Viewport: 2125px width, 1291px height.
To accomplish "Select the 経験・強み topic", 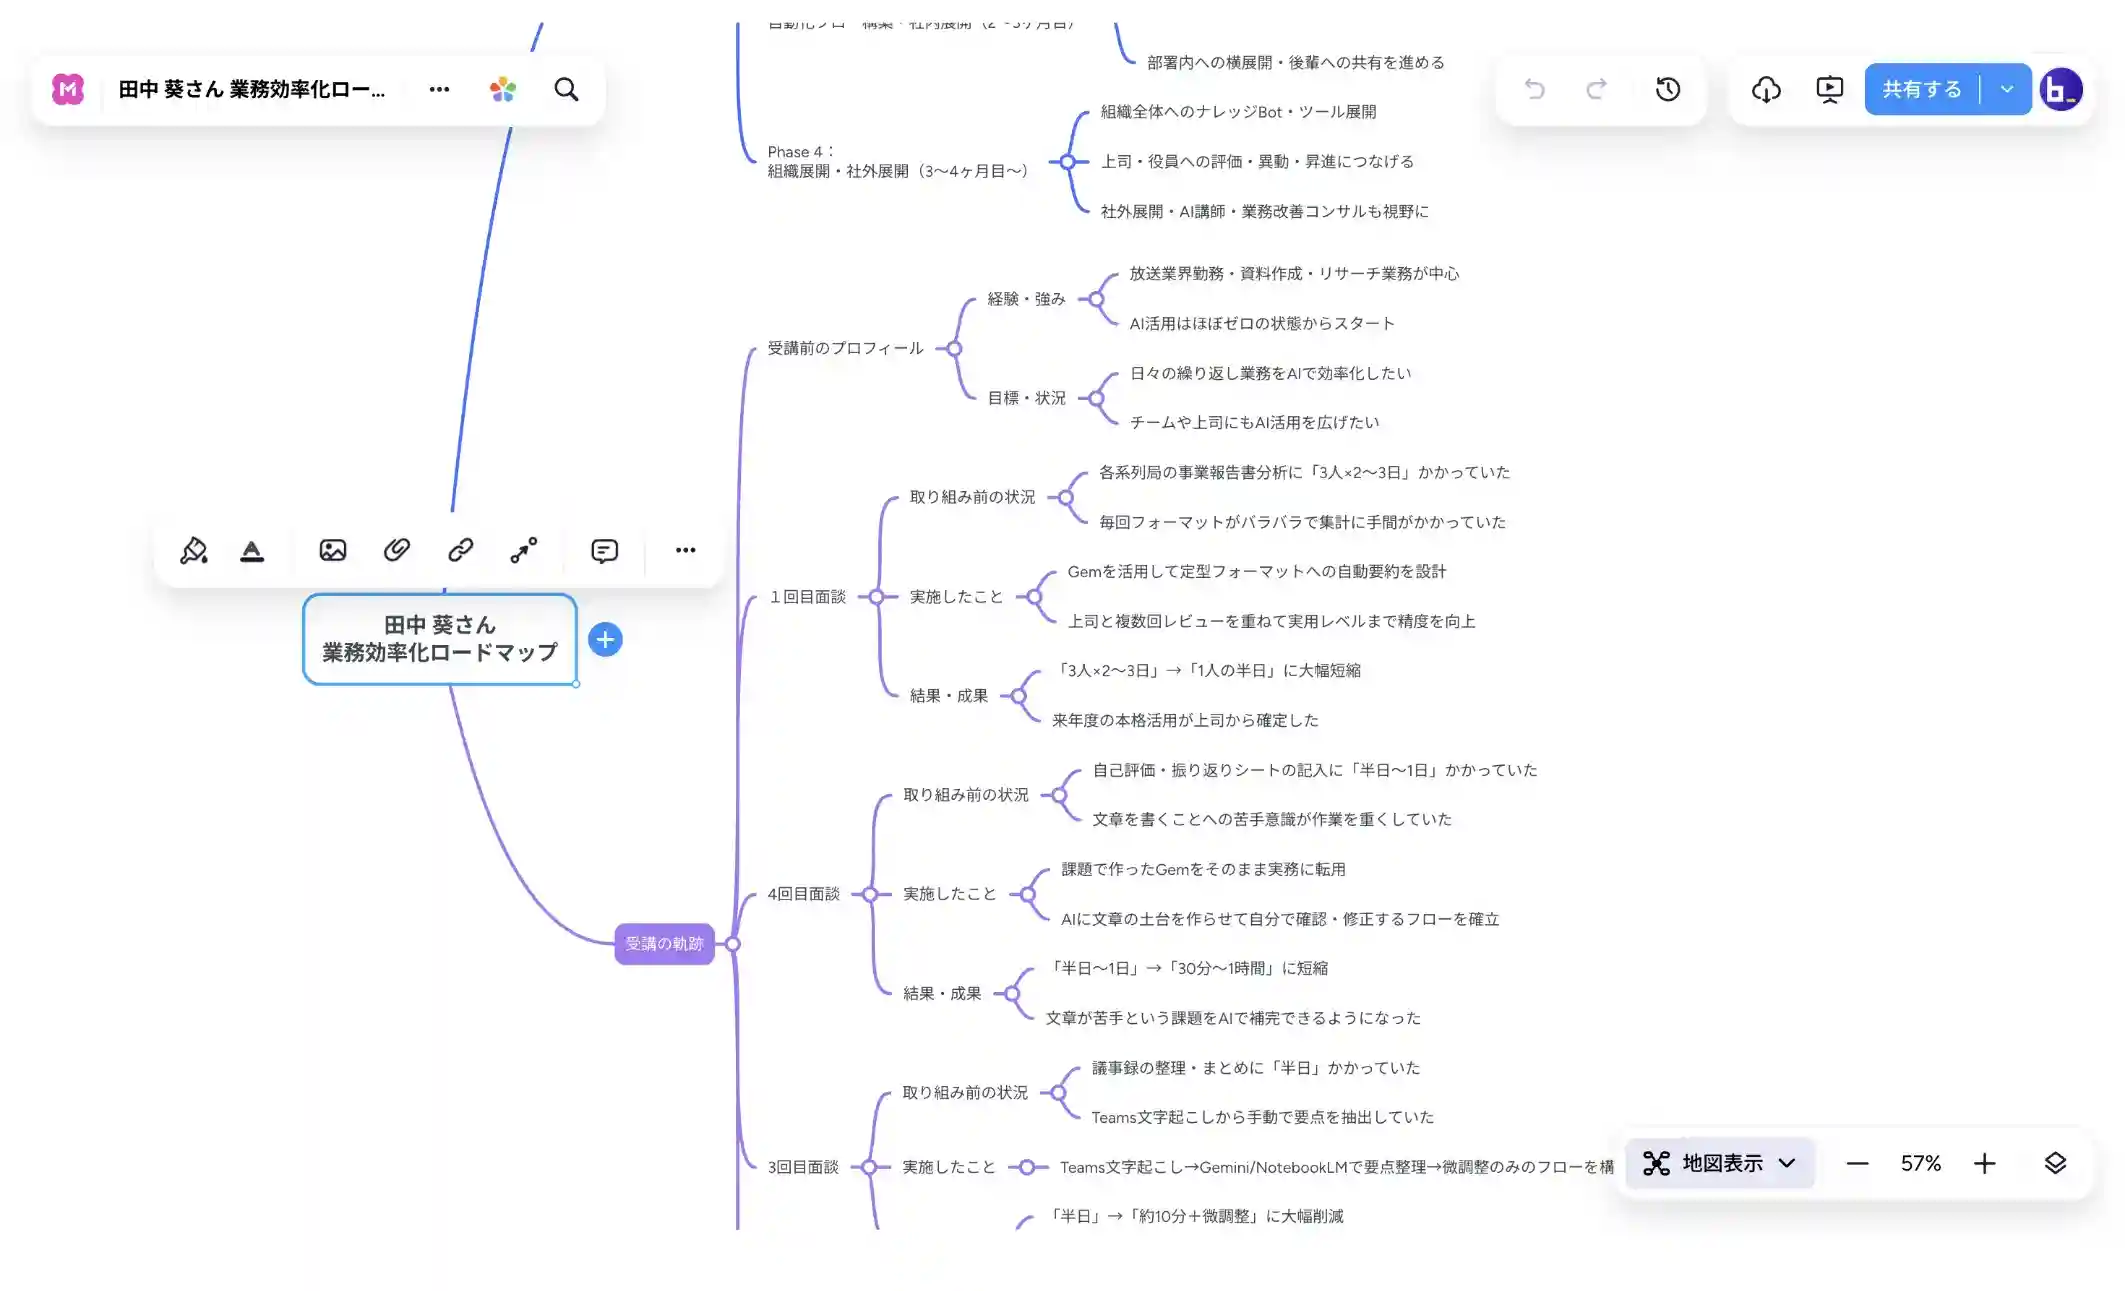I will coord(1026,299).
